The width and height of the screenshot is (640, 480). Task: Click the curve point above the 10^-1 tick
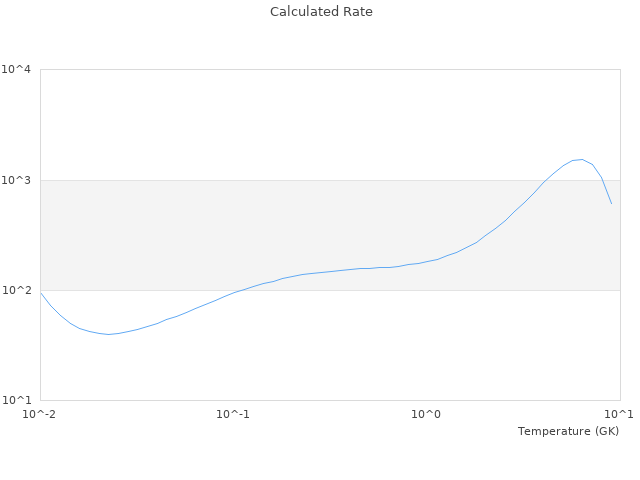233,293
